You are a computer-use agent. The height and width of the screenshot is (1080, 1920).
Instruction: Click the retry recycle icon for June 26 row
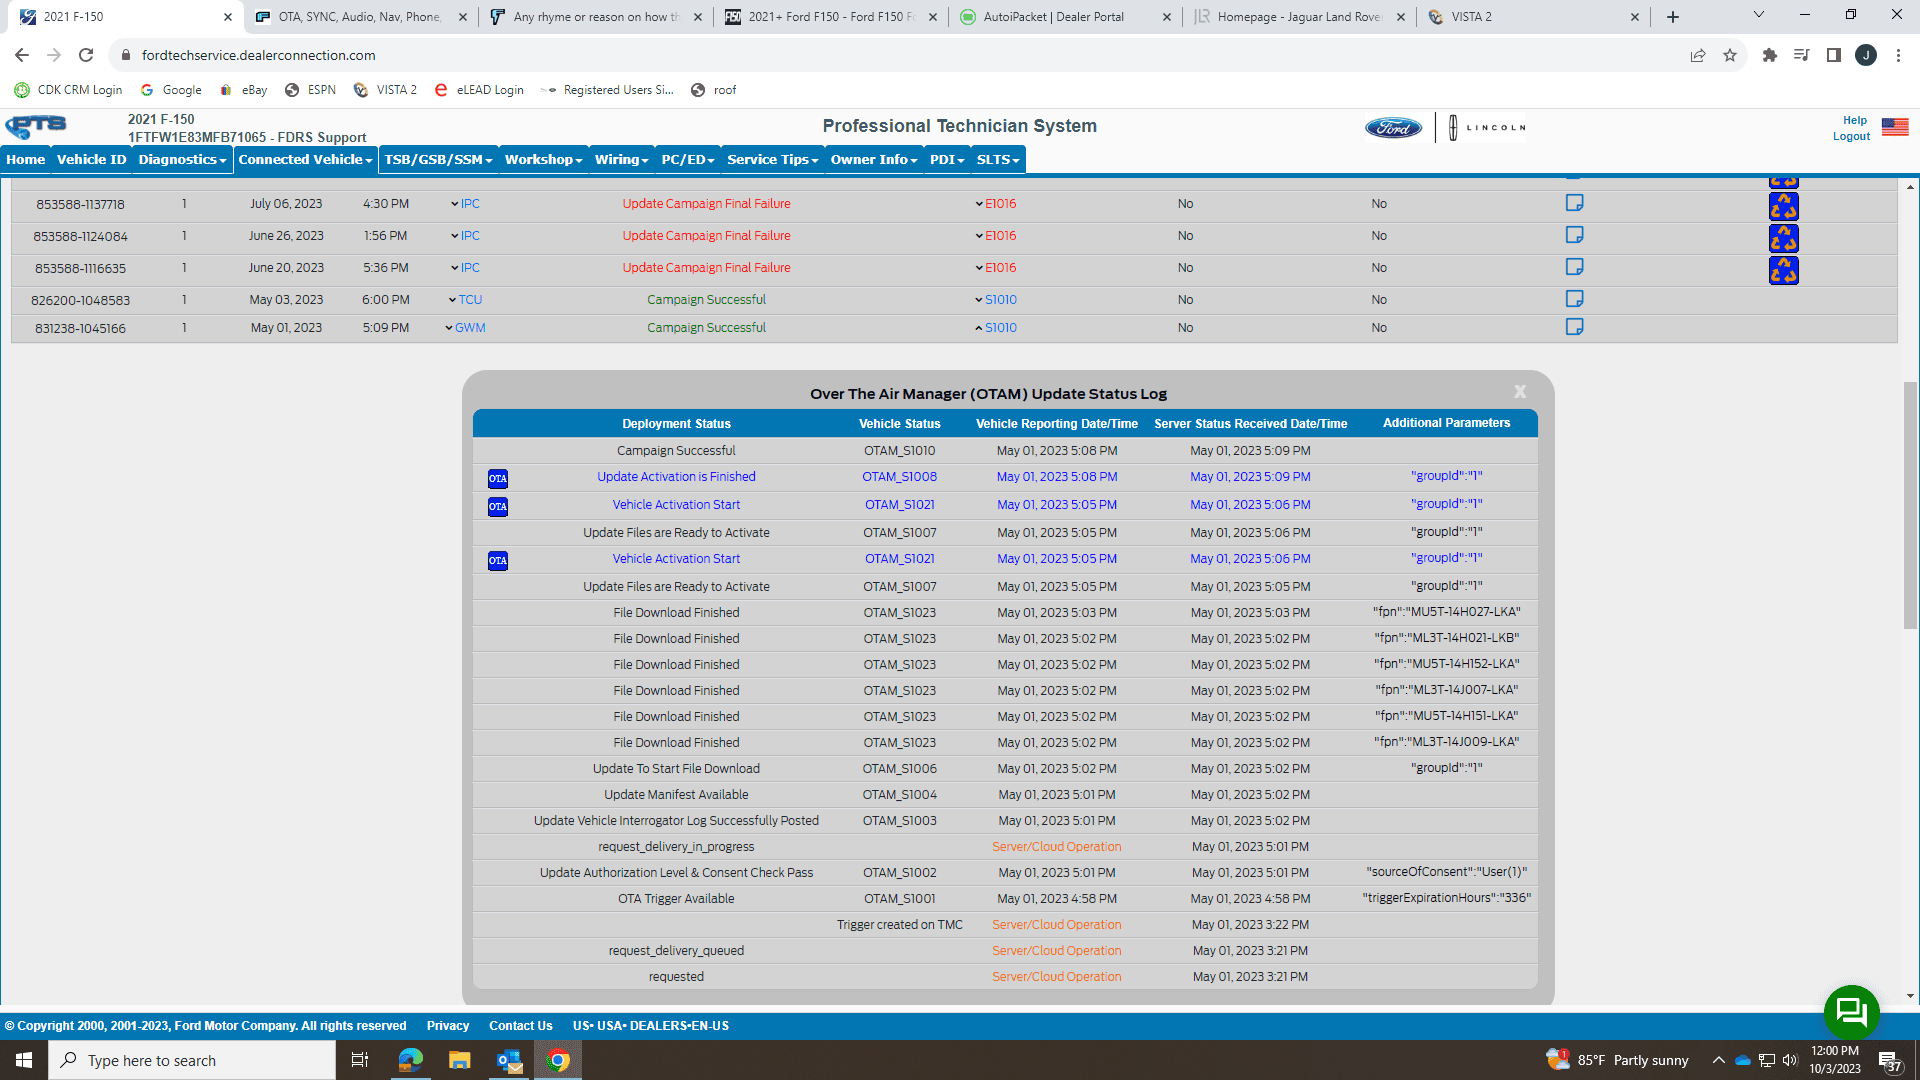click(x=1783, y=238)
